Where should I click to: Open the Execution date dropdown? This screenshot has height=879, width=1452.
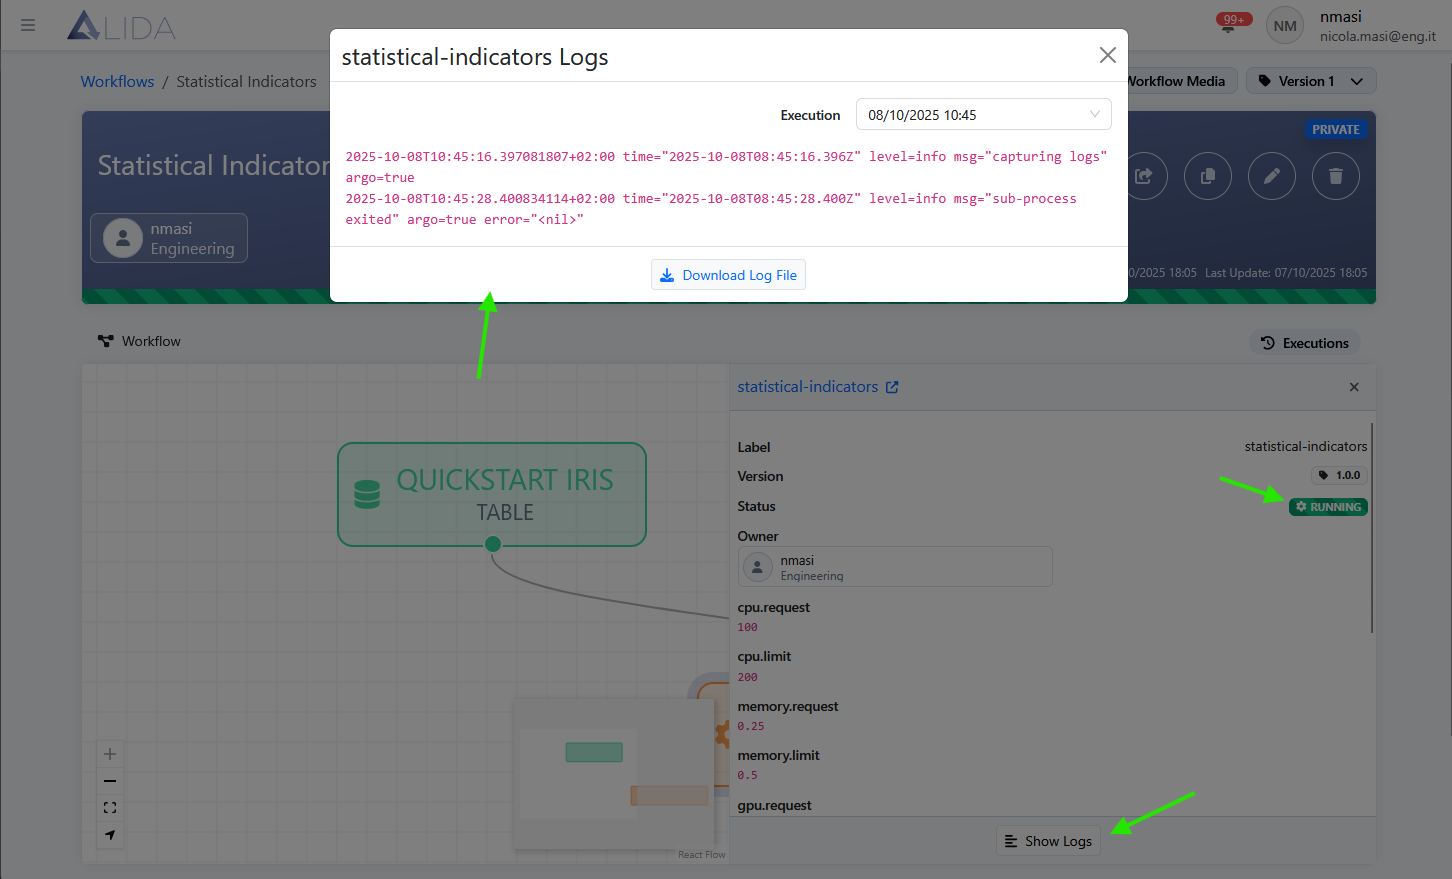(983, 114)
